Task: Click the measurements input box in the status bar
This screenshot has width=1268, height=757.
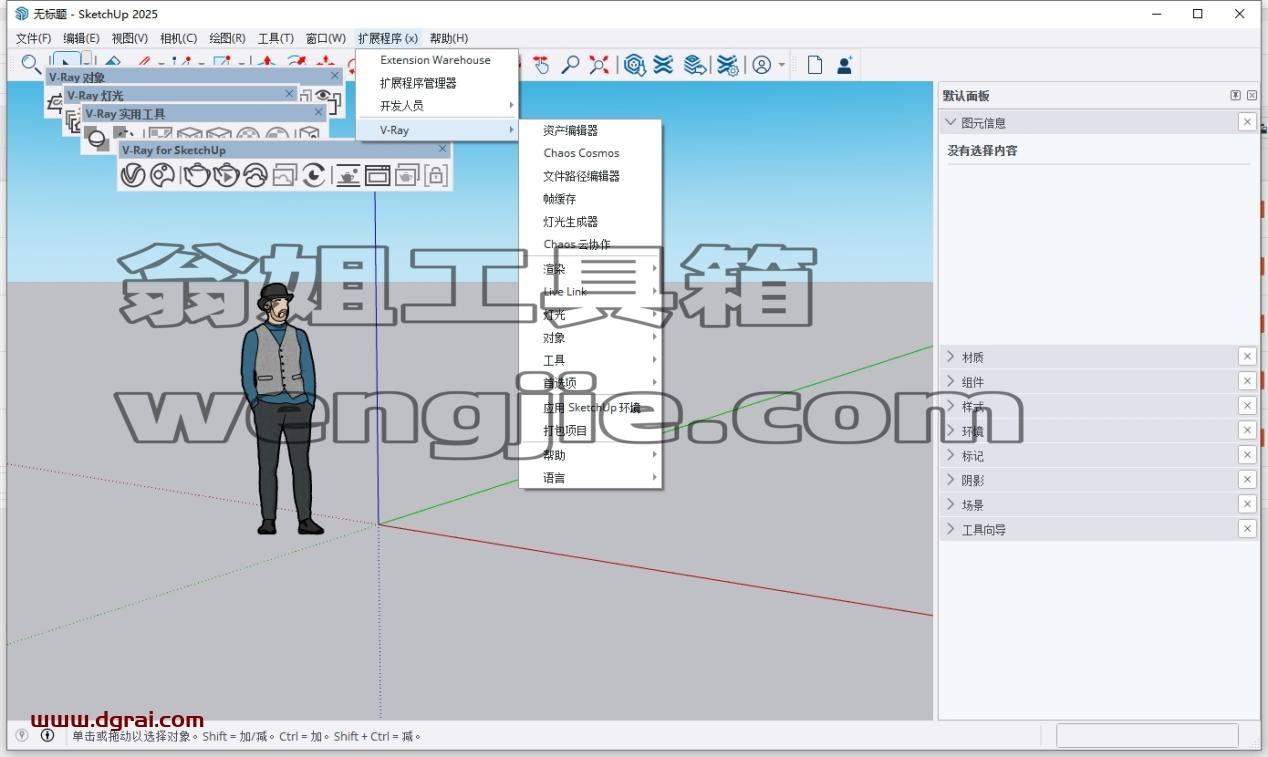Action: point(1147,736)
